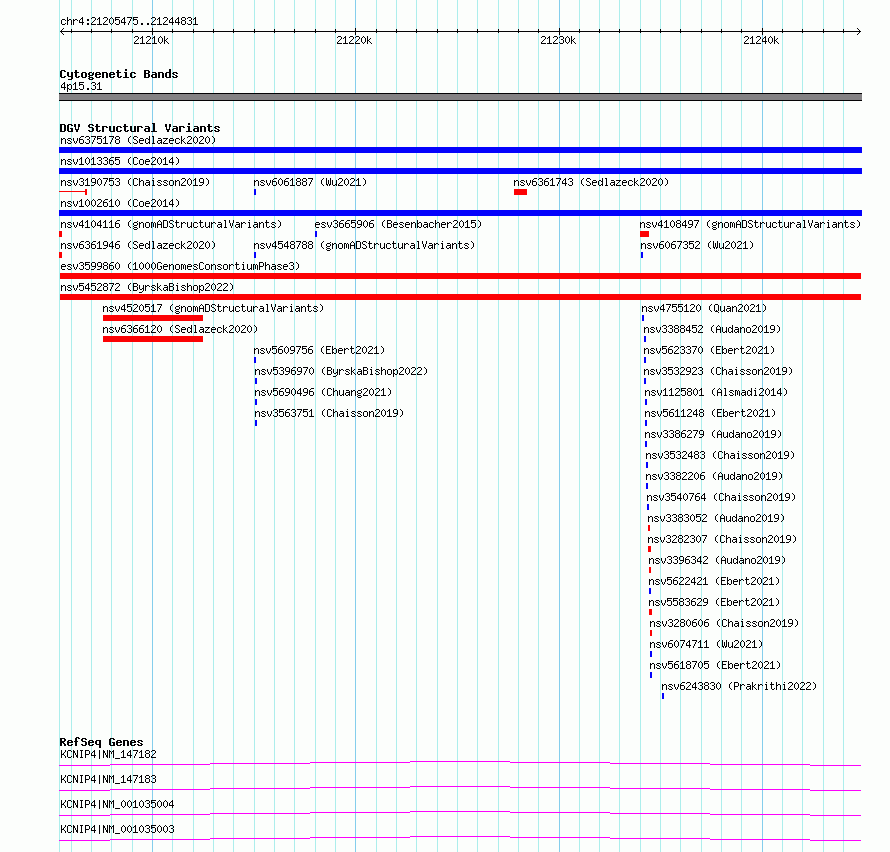Open nsv6074711 (Wu2021) label
Image resolution: width=890 pixels, height=852 pixels.
pyautogui.click(x=706, y=644)
